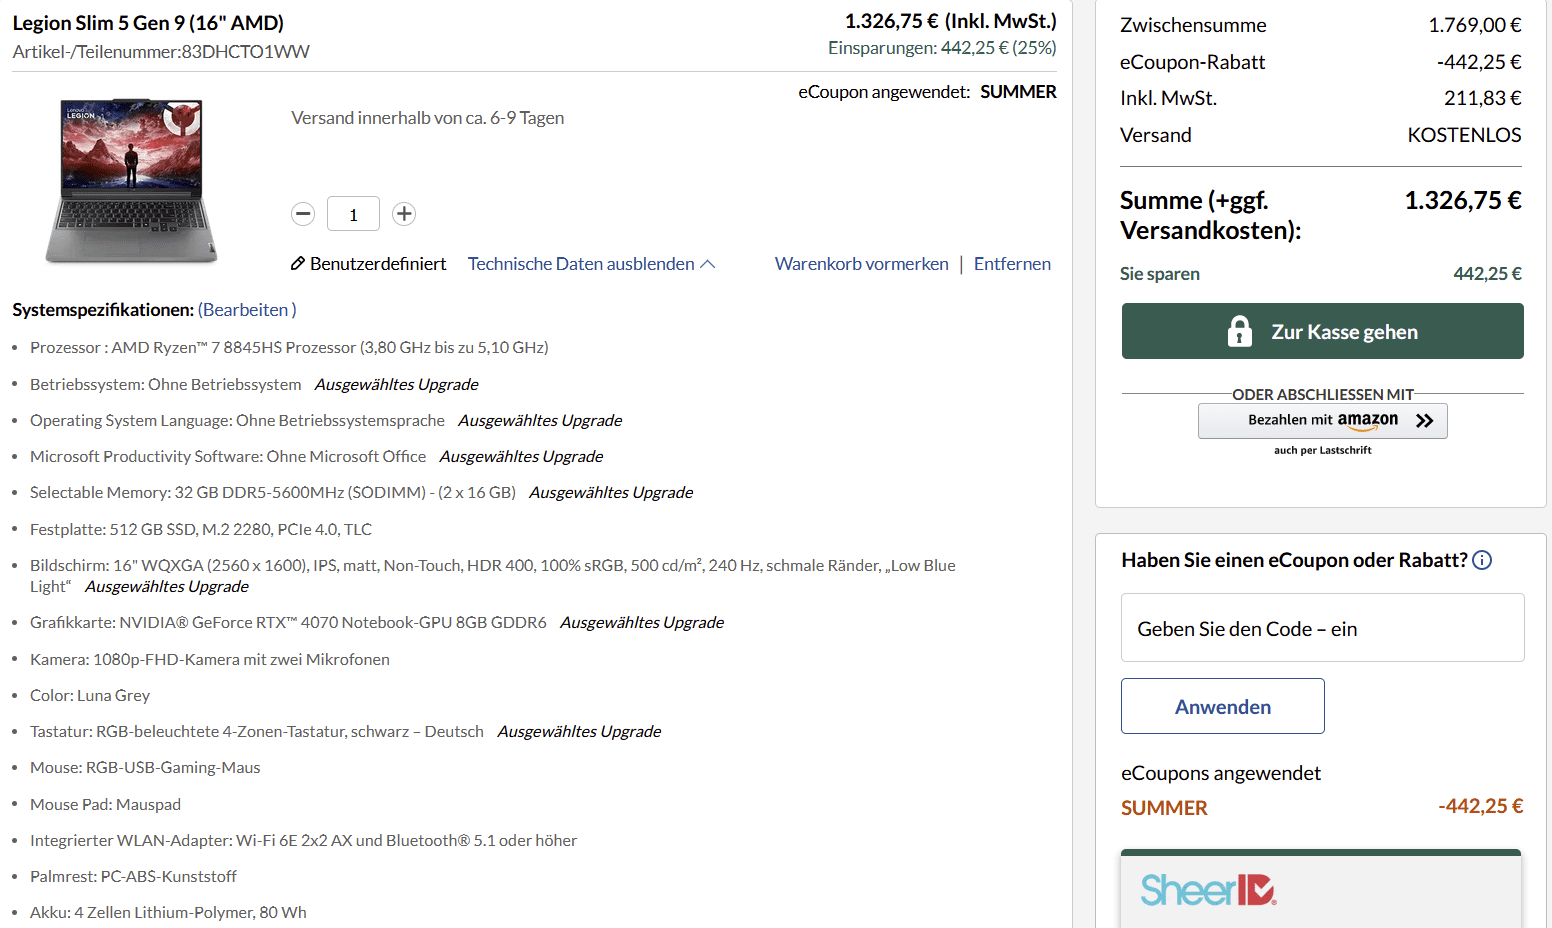Viewport: 1552px width, 928px height.
Task: Click the 'Mouse Pad: Mauspad' line
Action: pyautogui.click(x=105, y=804)
